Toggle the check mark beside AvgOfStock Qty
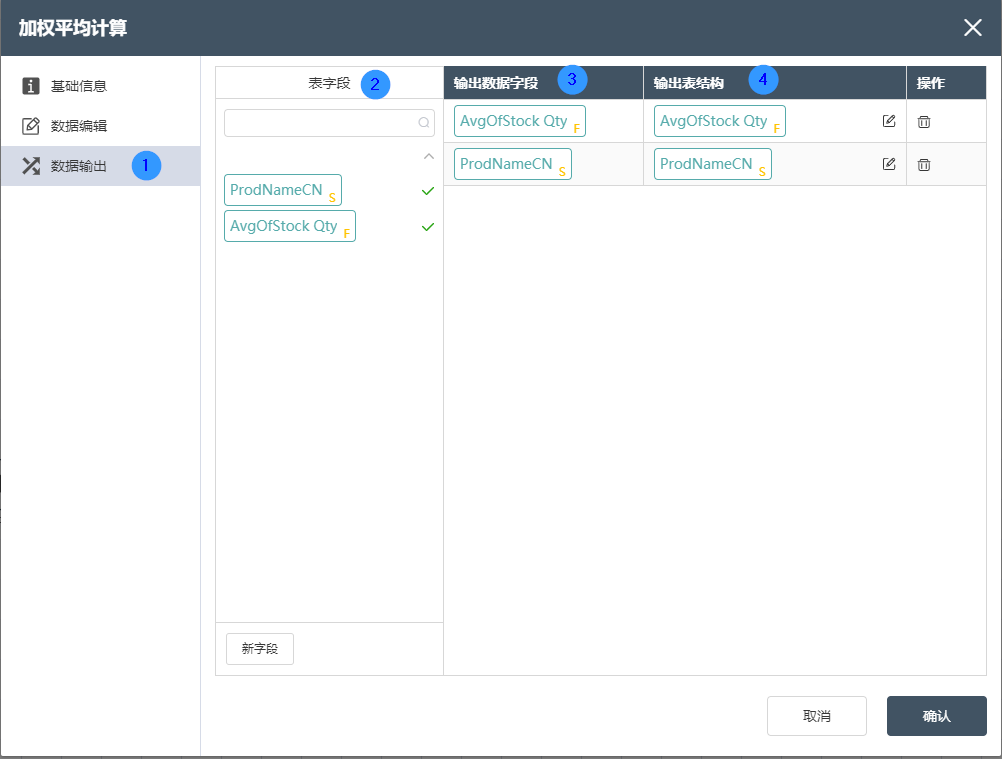 click(428, 227)
